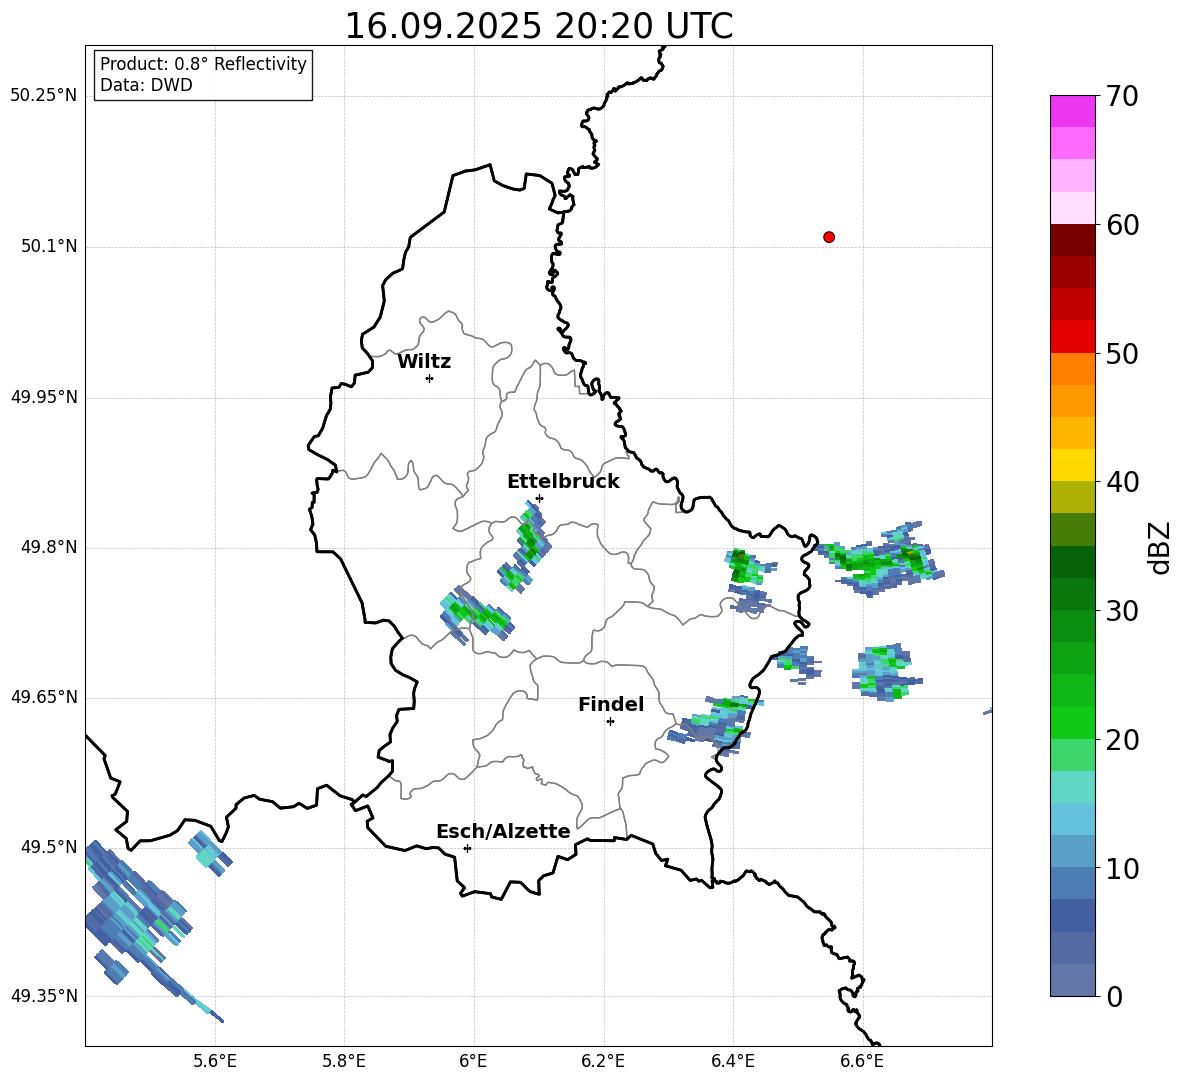The image size is (1184, 1081).
Task: Click the Findel station cross marker
Action: tap(610, 722)
